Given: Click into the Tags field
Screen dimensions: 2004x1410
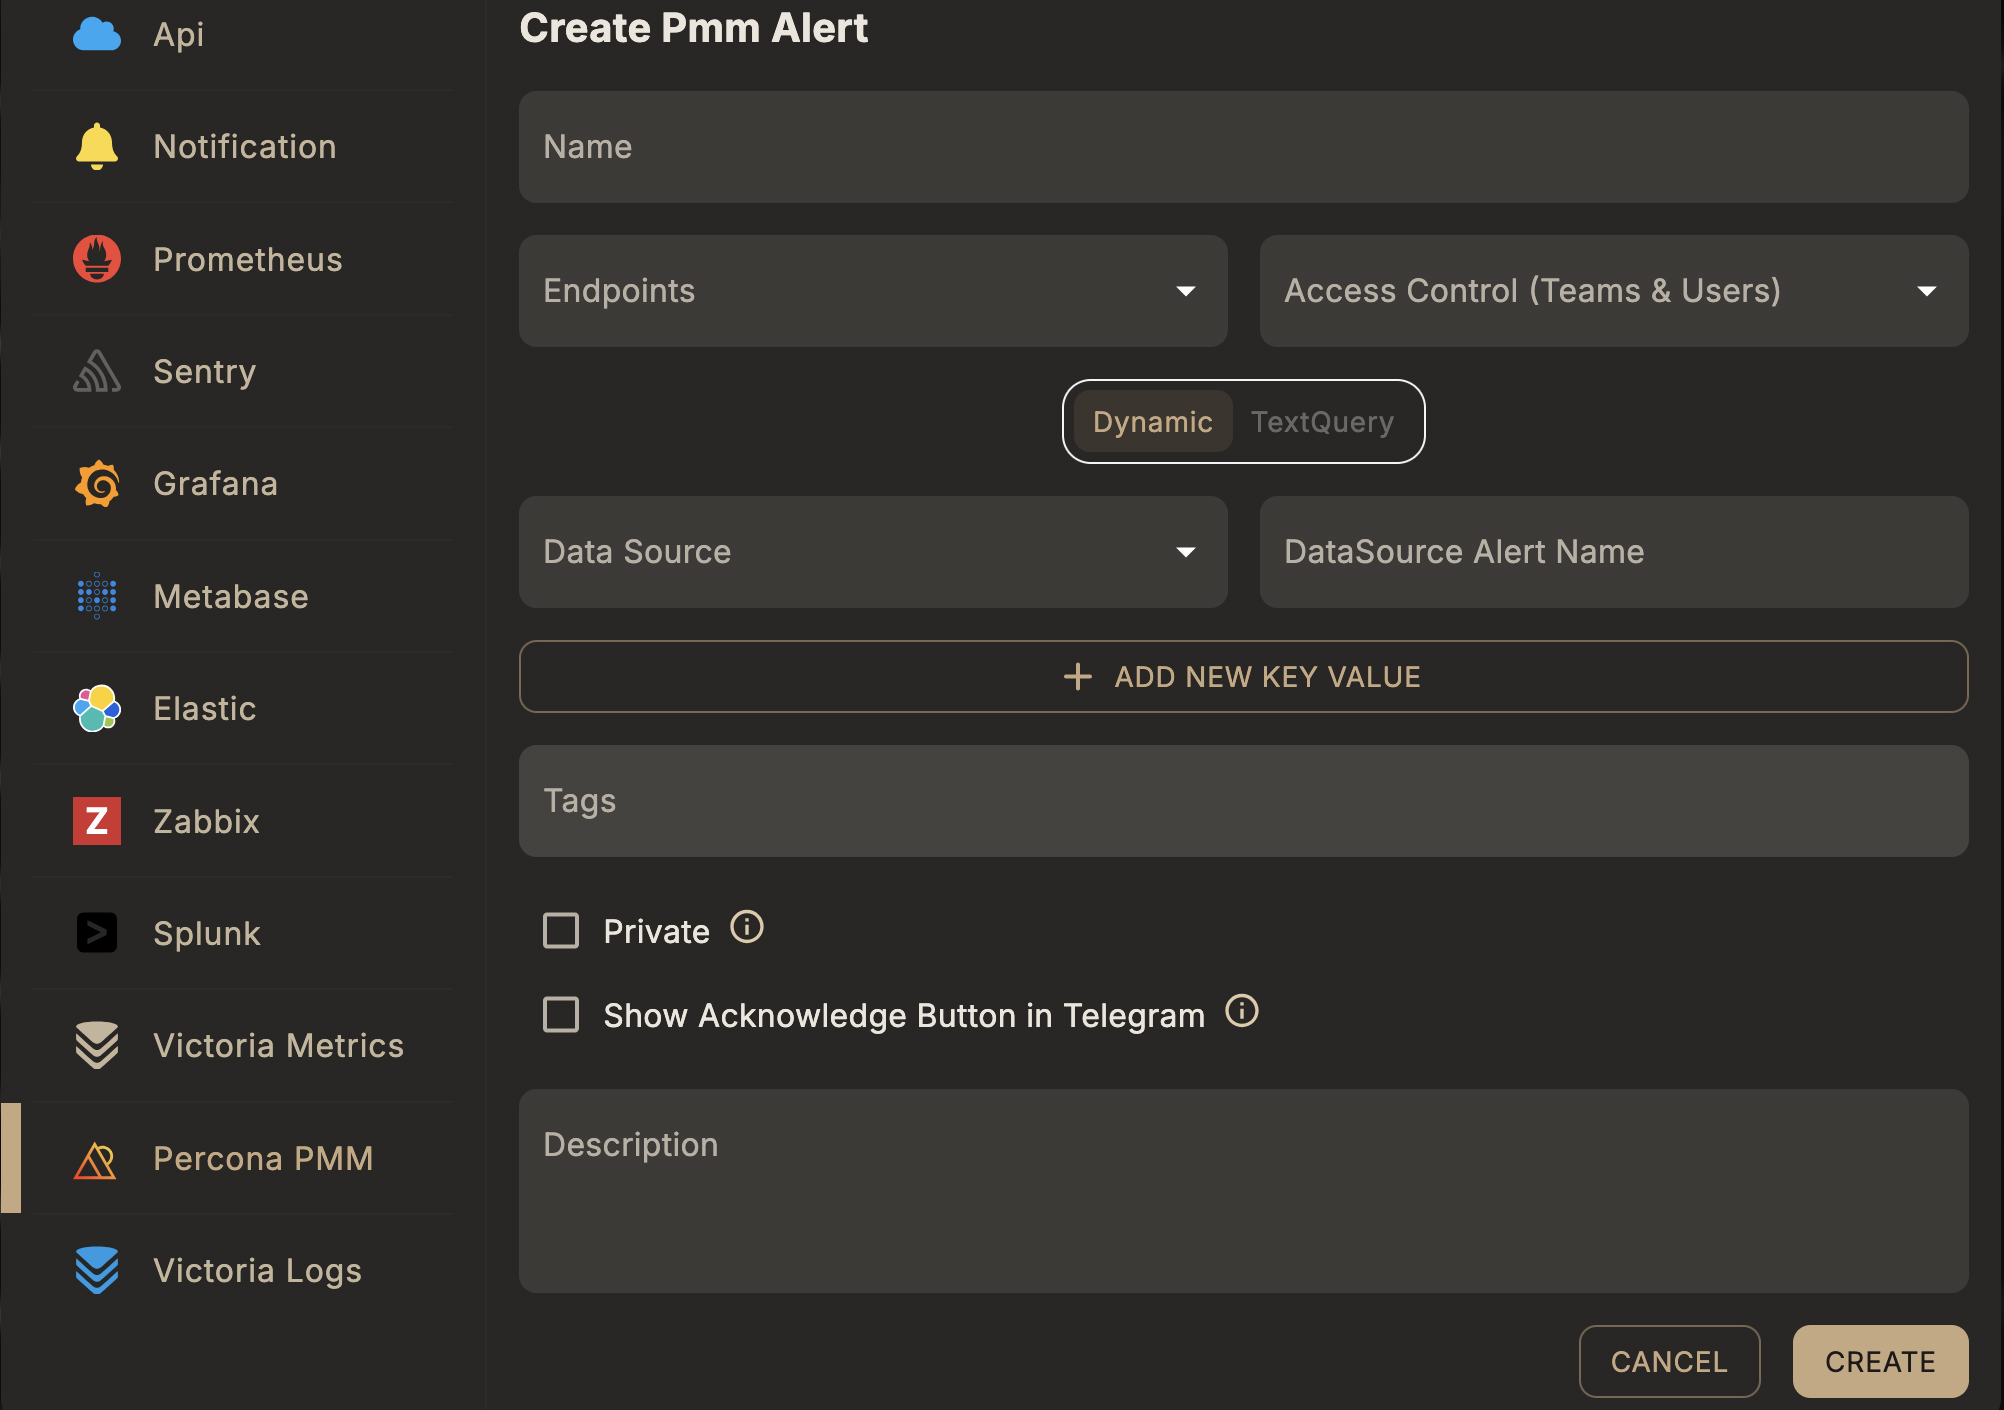Looking at the screenshot, I should tap(1244, 801).
